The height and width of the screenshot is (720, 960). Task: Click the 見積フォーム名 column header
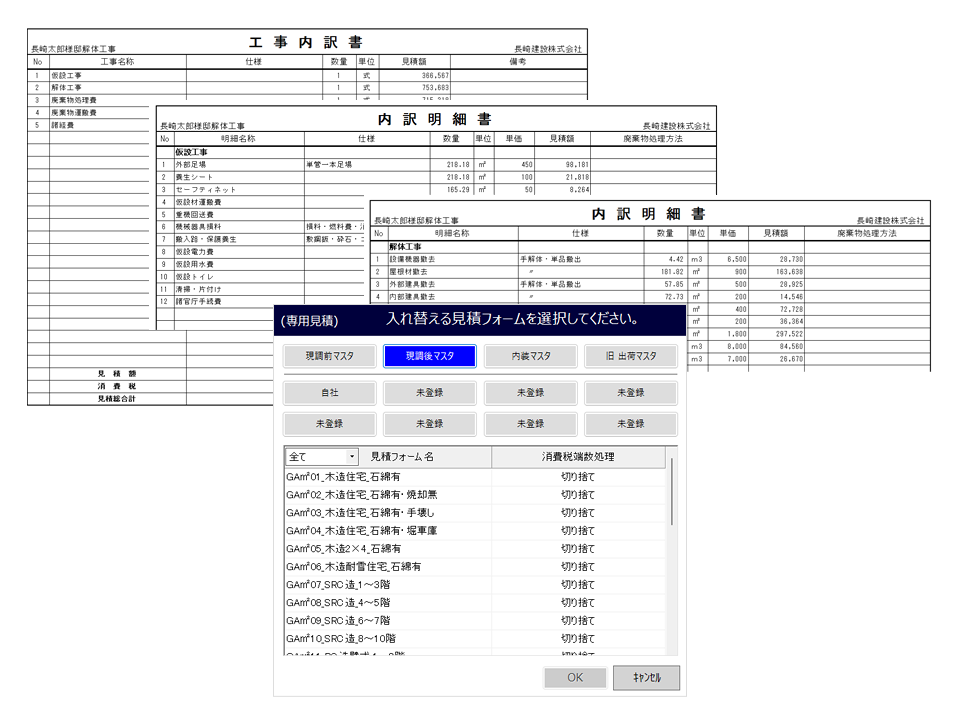coord(402,457)
